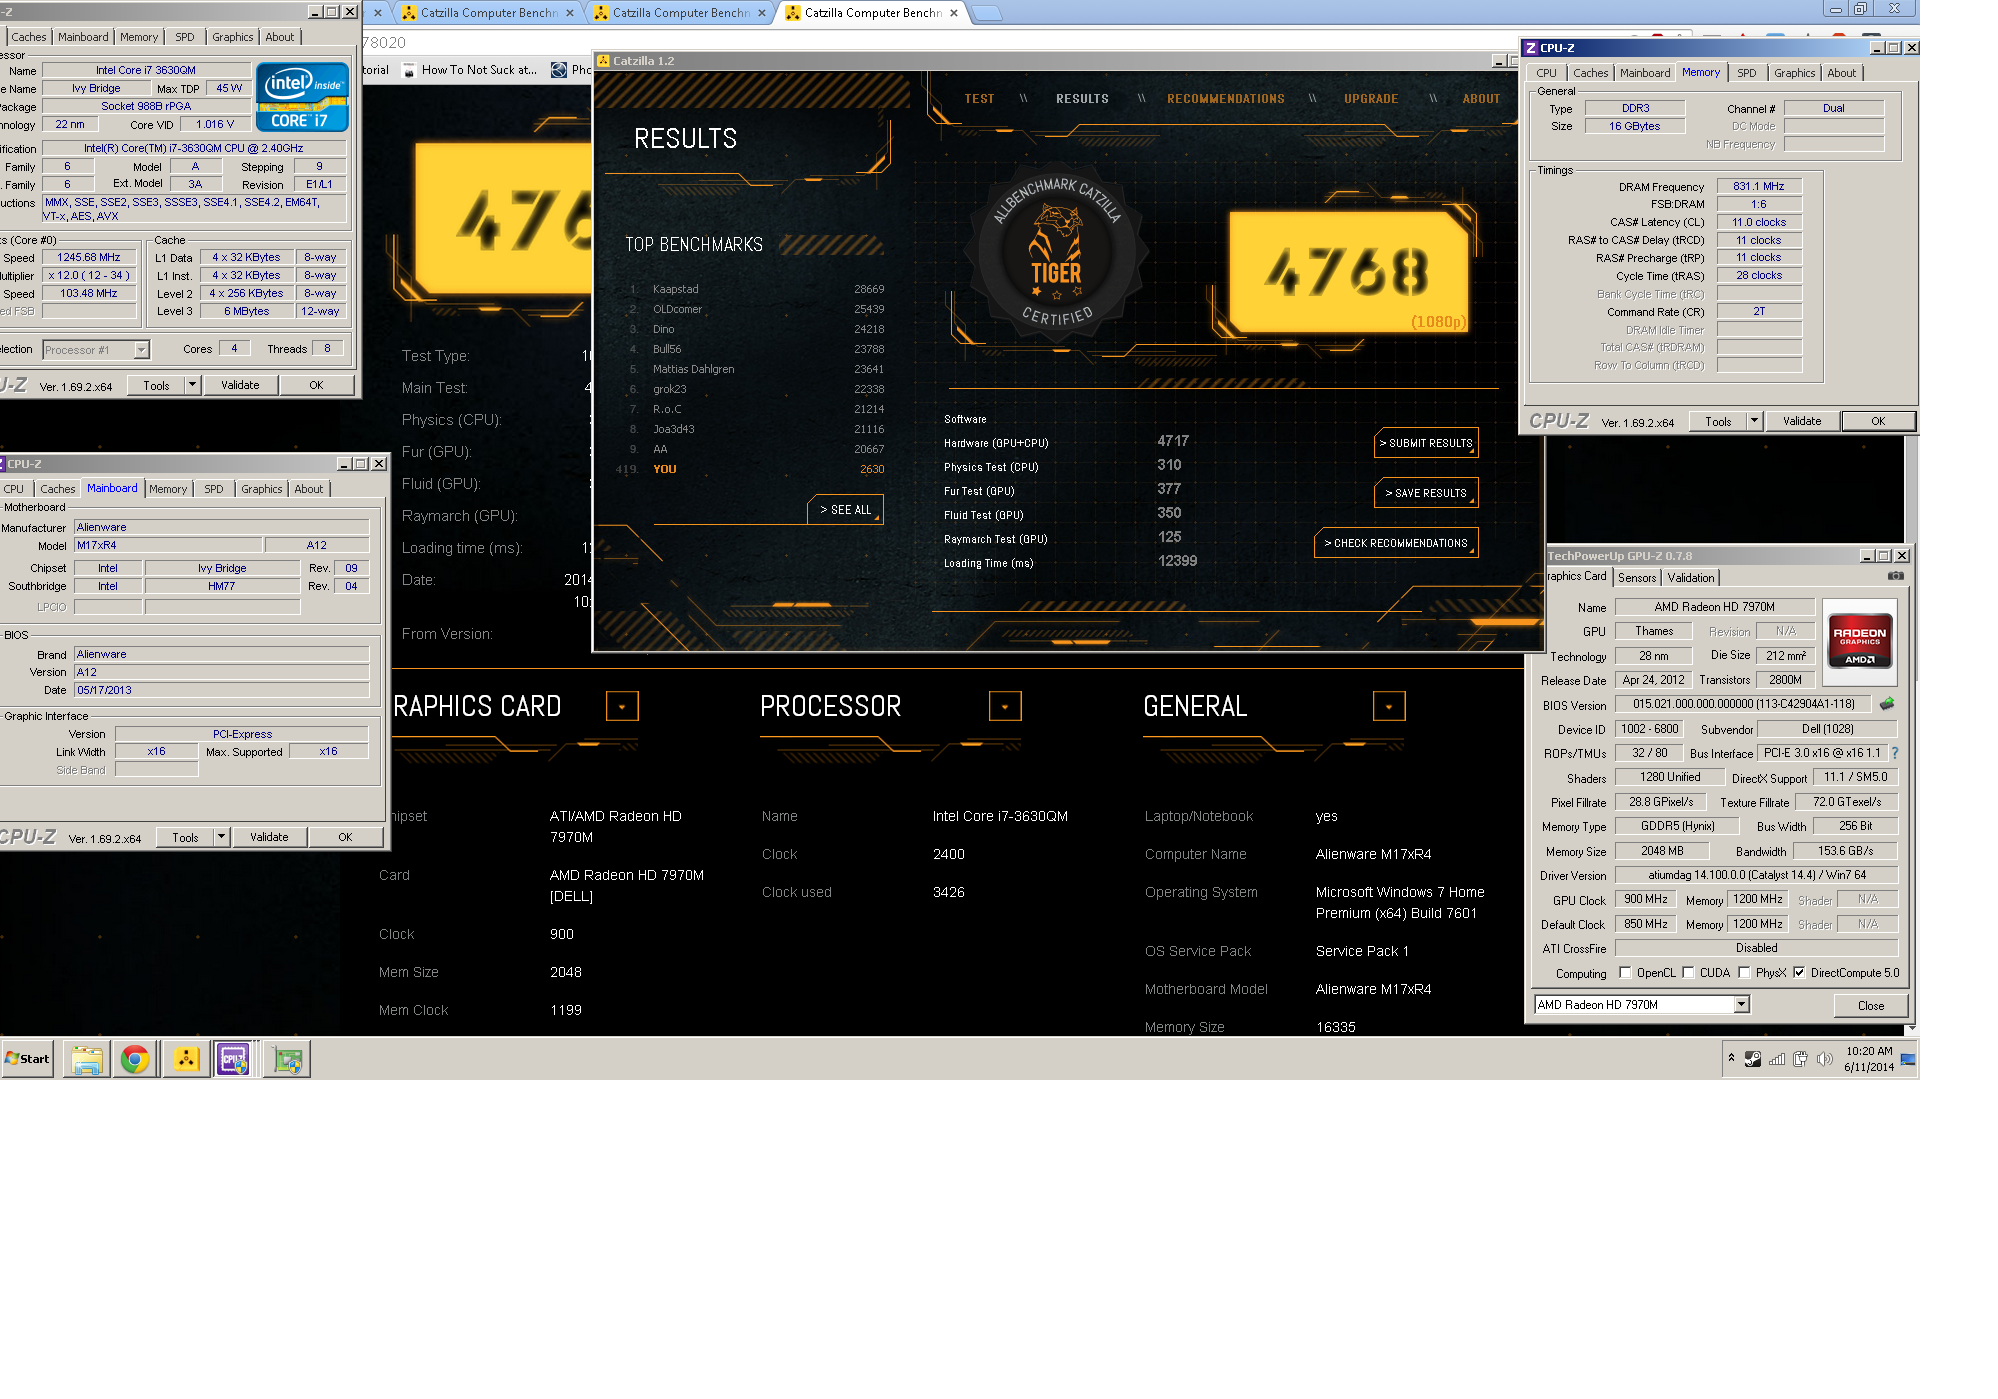
Task: Show hidden tray icons chevron
Action: pyautogui.click(x=1731, y=1057)
